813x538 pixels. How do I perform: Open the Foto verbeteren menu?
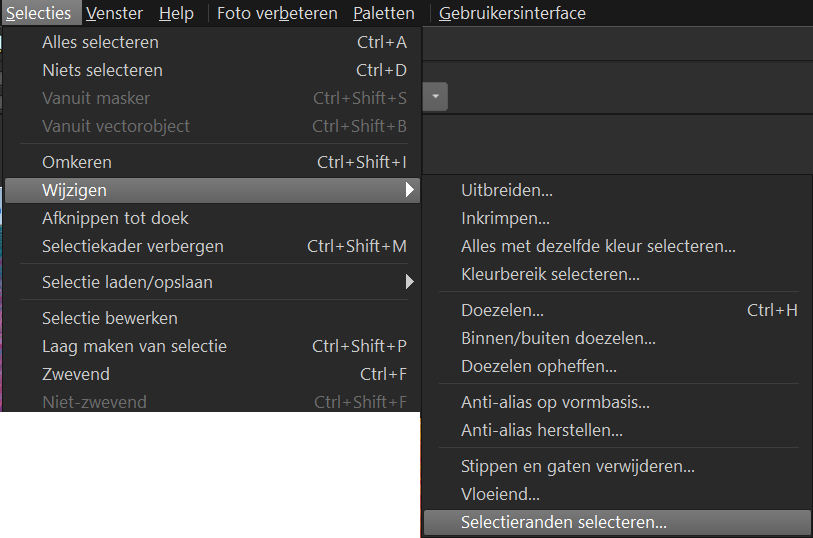pos(277,13)
